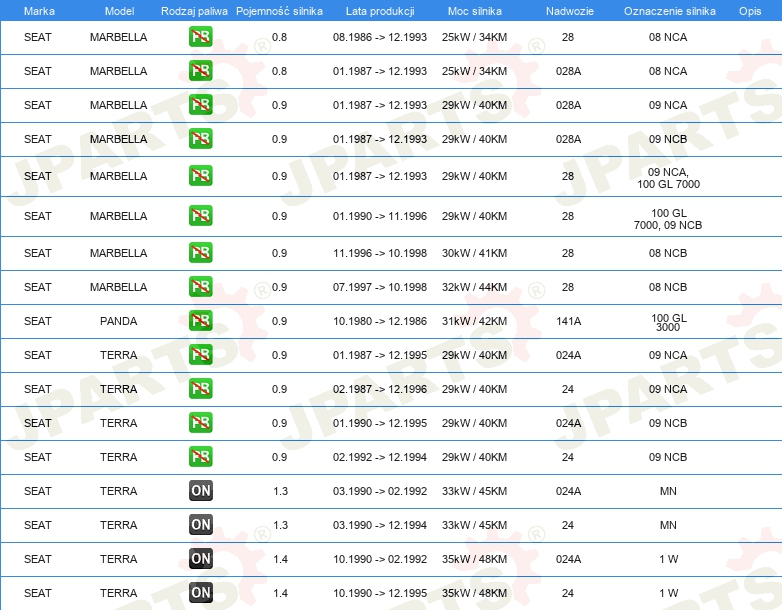Select 1.4 displacement in the 10.1990 -> 12.1995 row

click(280, 593)
